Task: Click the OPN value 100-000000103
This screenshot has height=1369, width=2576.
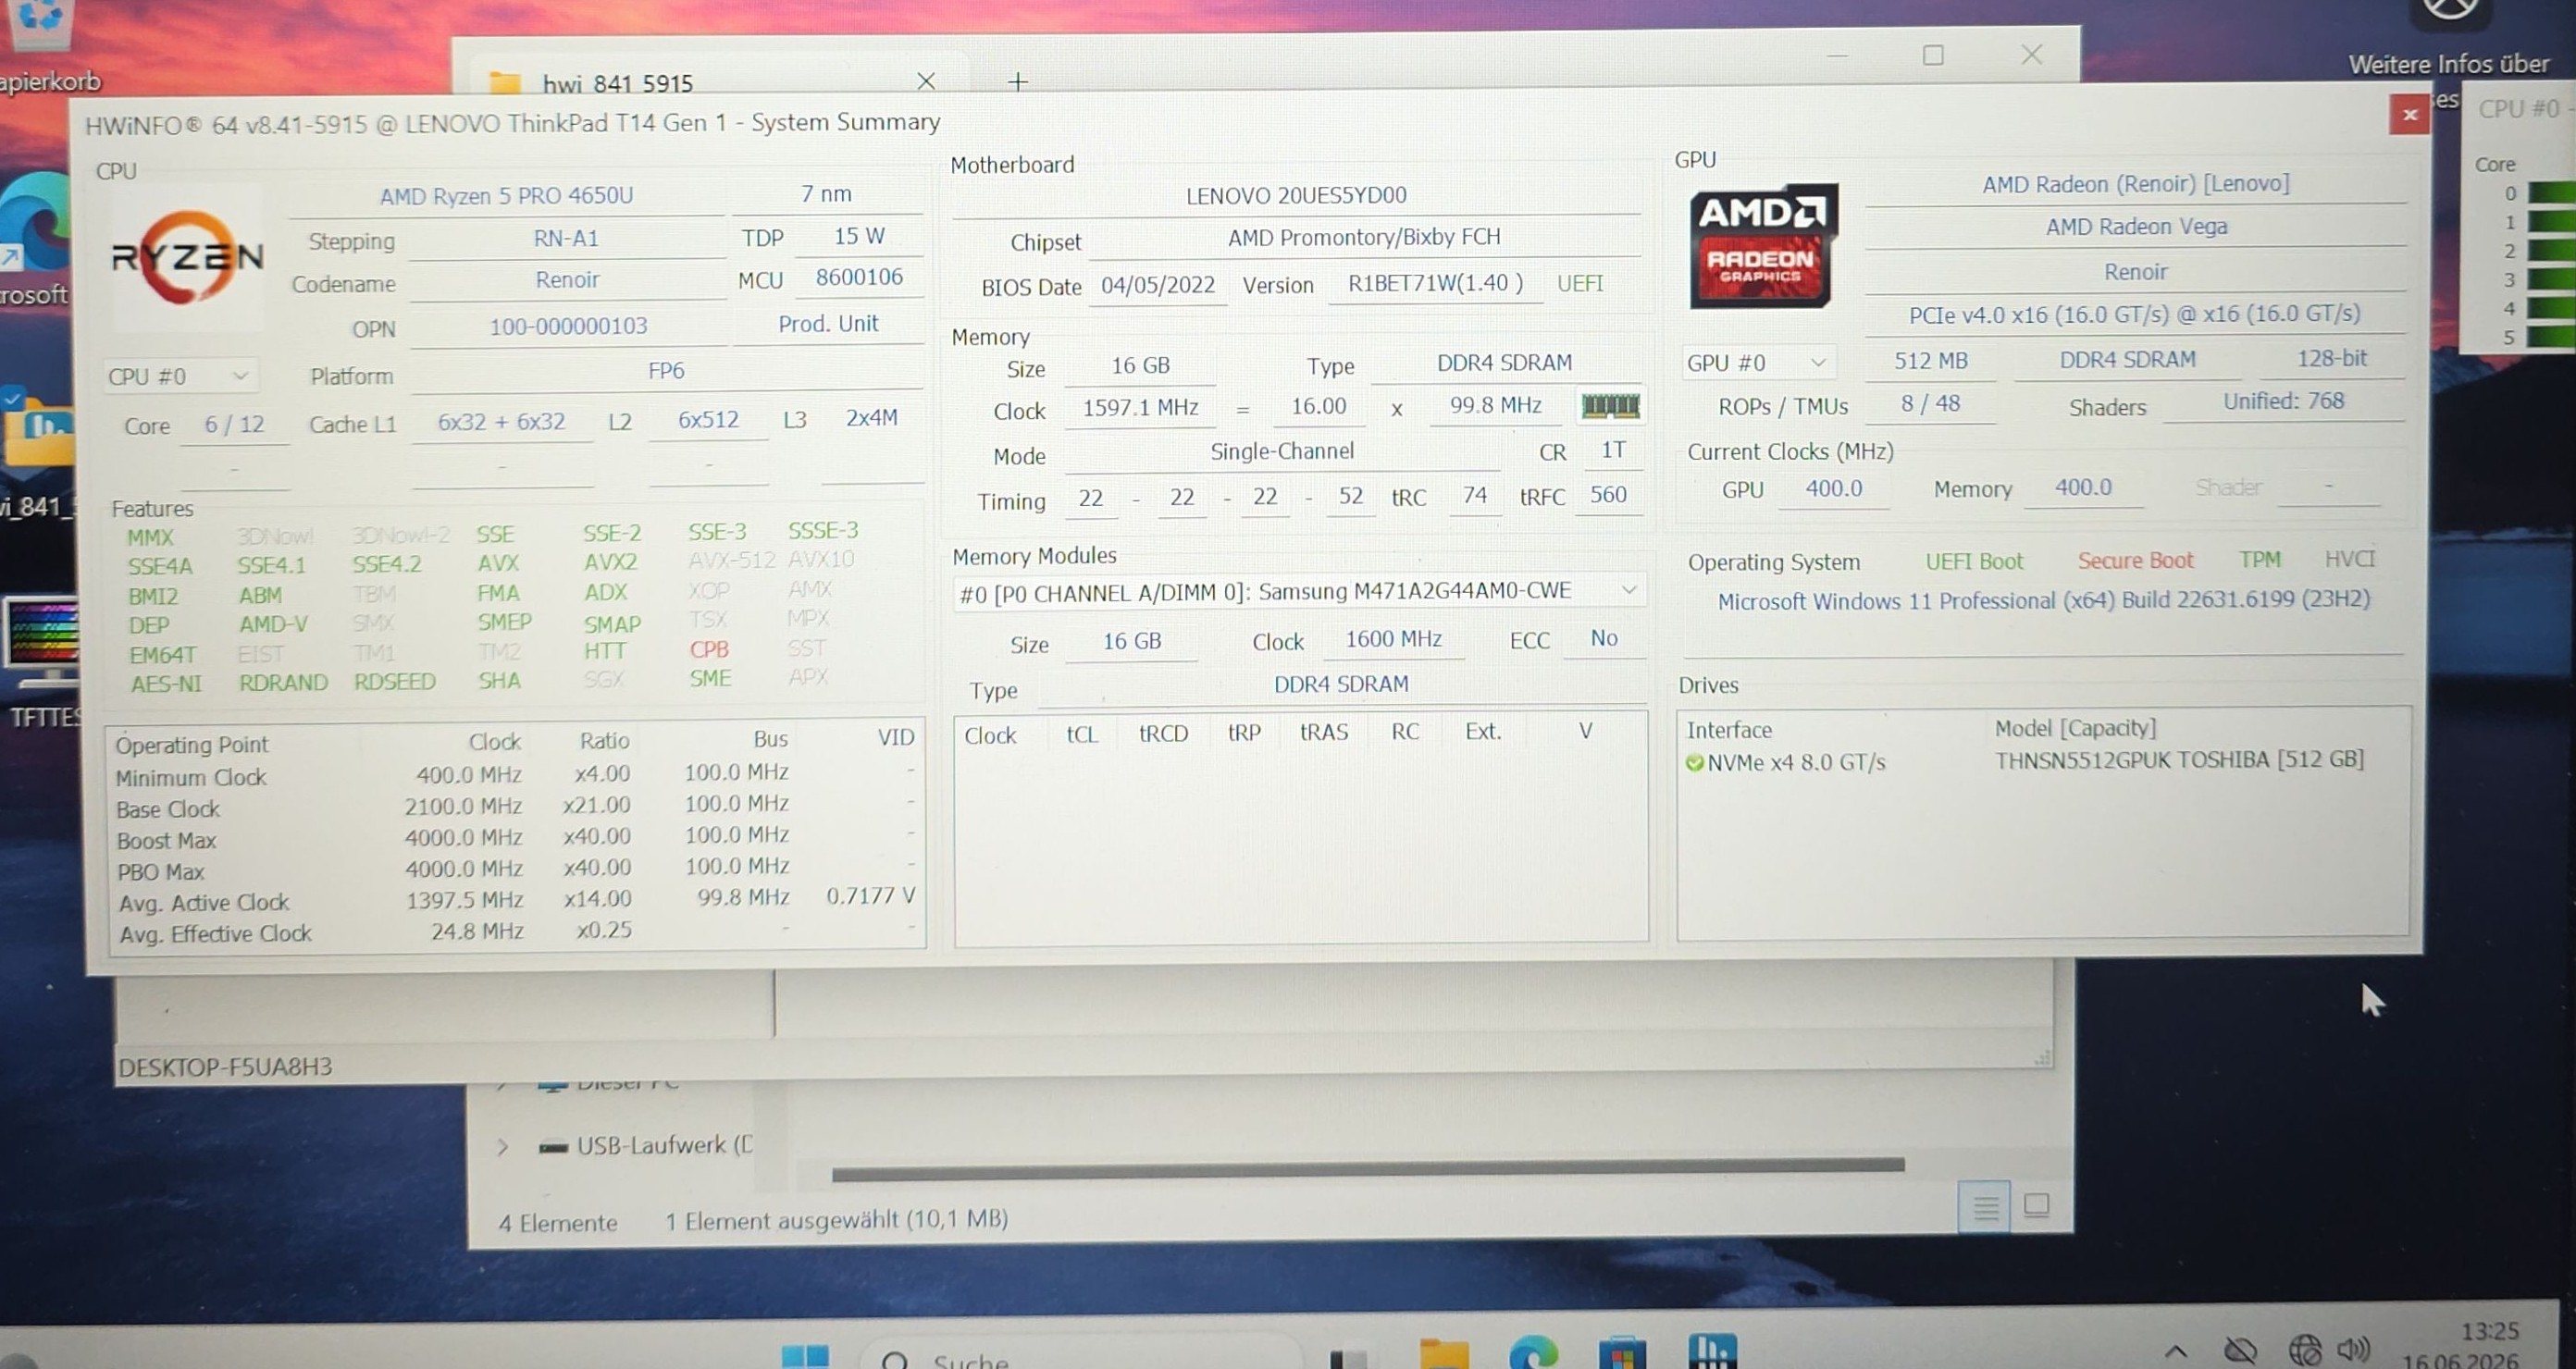Action: pyautogui.click(x=568, y=326)
